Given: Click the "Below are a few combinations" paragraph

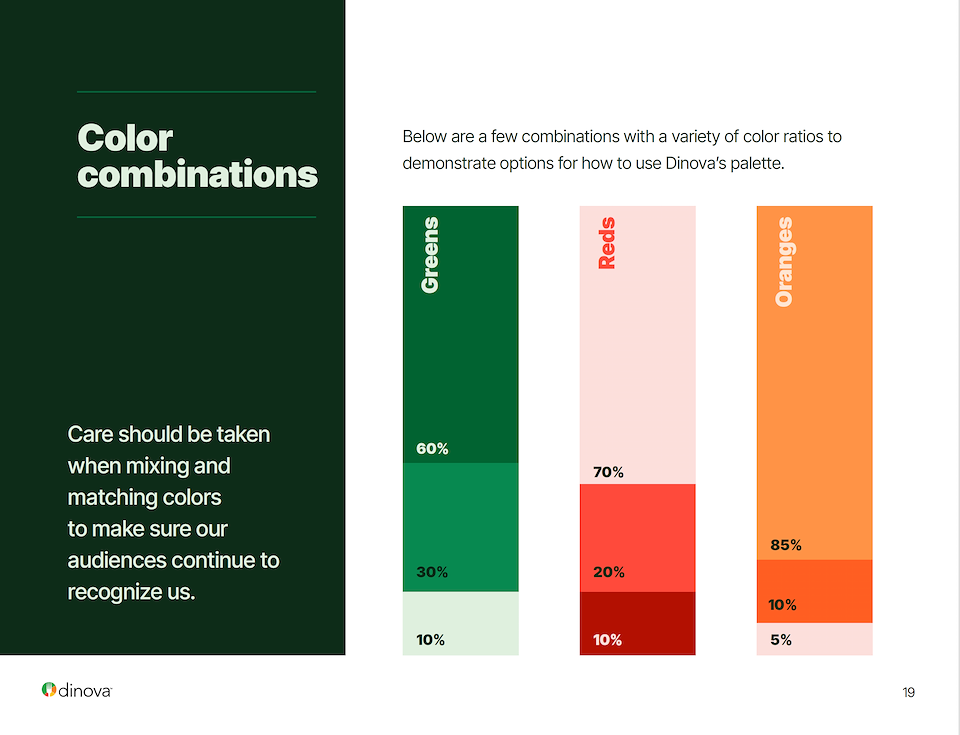Looking at the screenshot, I should [x=629, y=150].
